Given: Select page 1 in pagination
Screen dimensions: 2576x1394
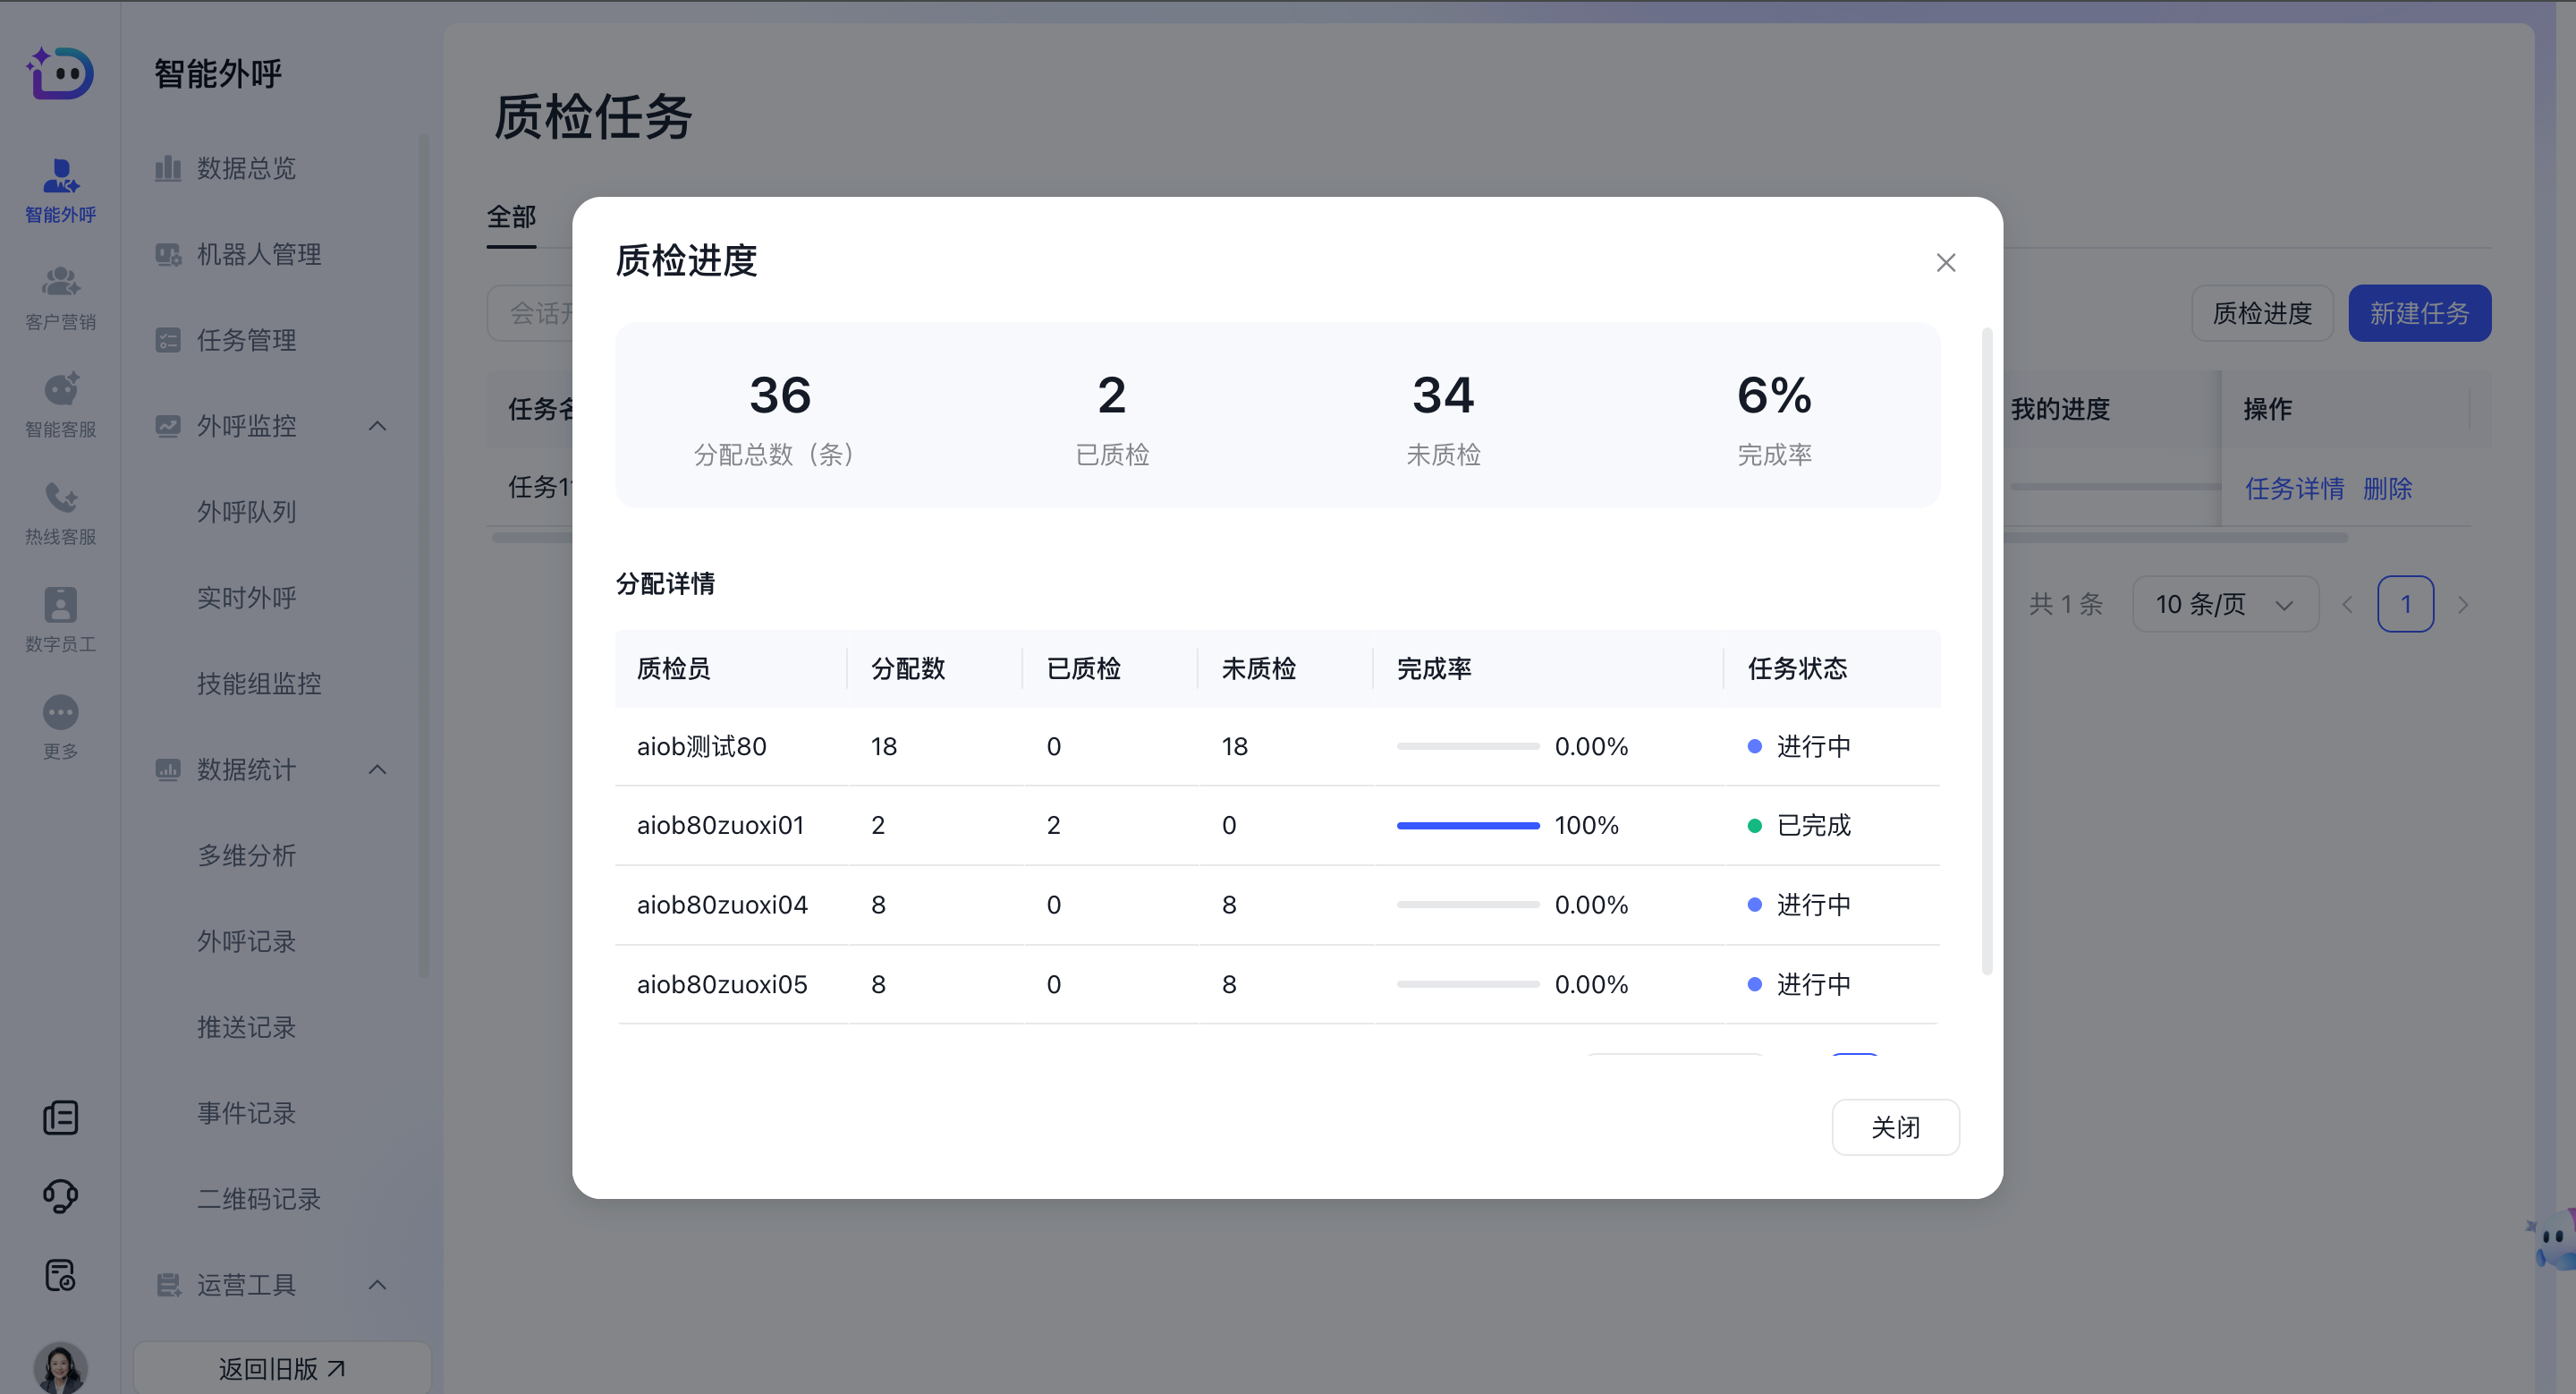Looking at the screenshot, I should click(2405, 604).
